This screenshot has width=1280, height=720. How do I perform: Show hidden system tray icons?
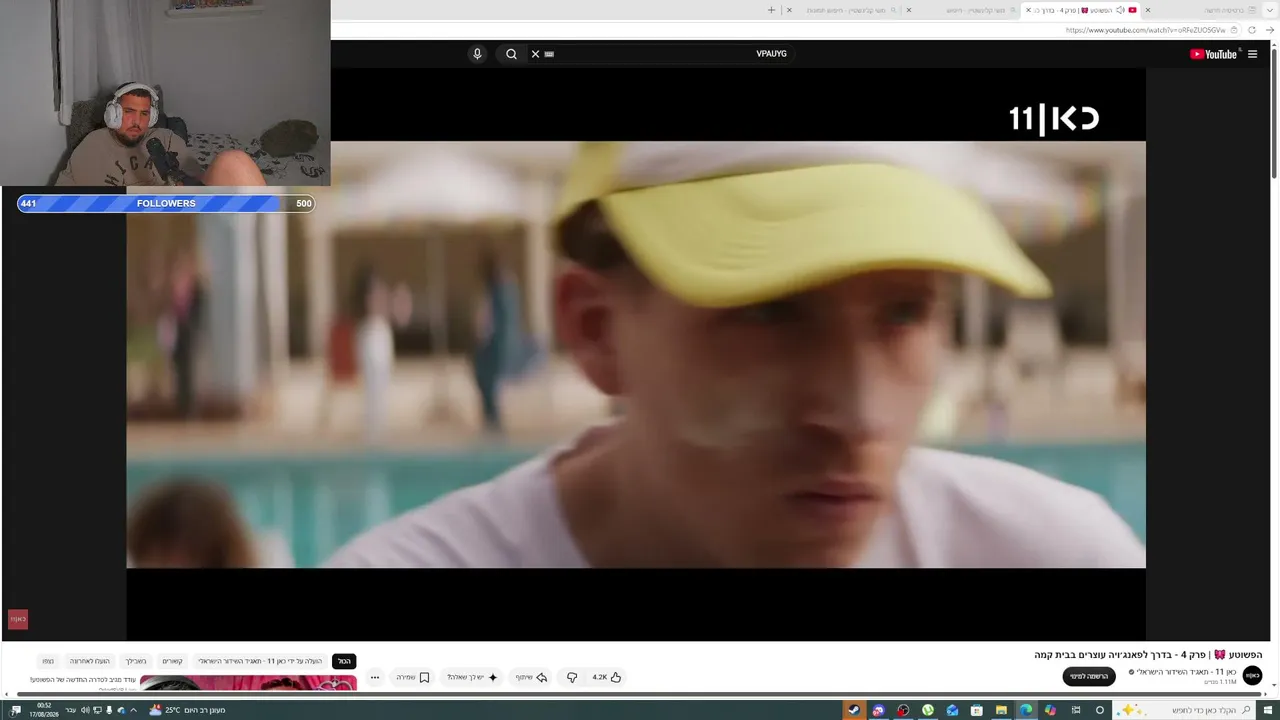click(133, 710)
